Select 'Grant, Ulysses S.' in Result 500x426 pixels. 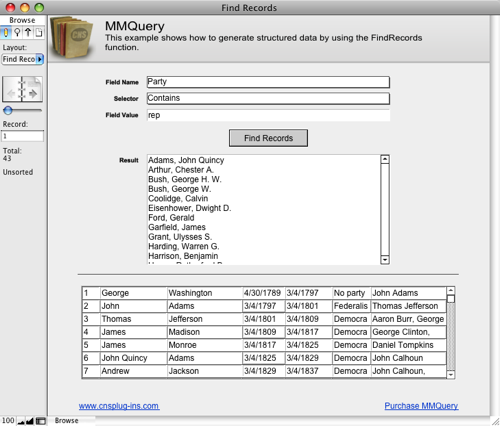[180, 237]
